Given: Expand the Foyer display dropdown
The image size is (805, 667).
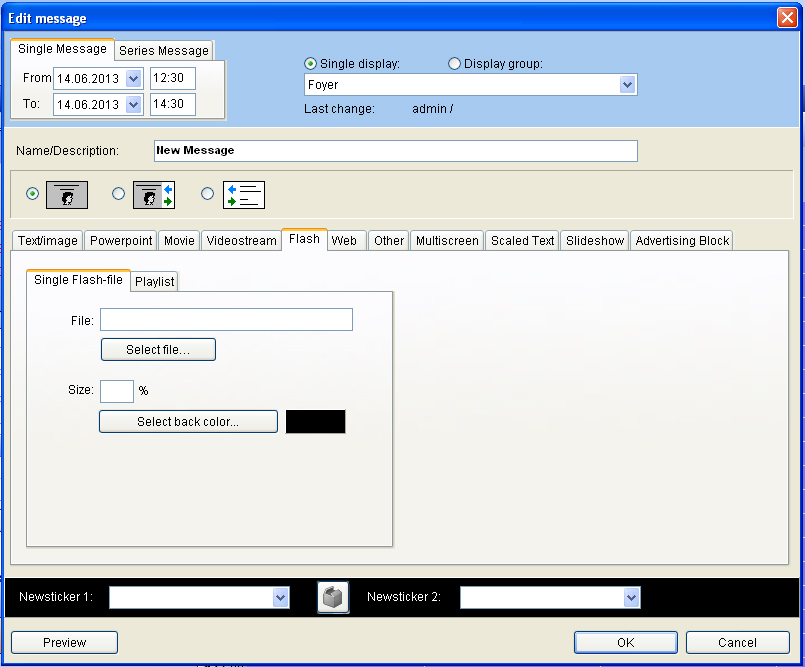Looking at the screenshot, I should [x=627, y=85].
